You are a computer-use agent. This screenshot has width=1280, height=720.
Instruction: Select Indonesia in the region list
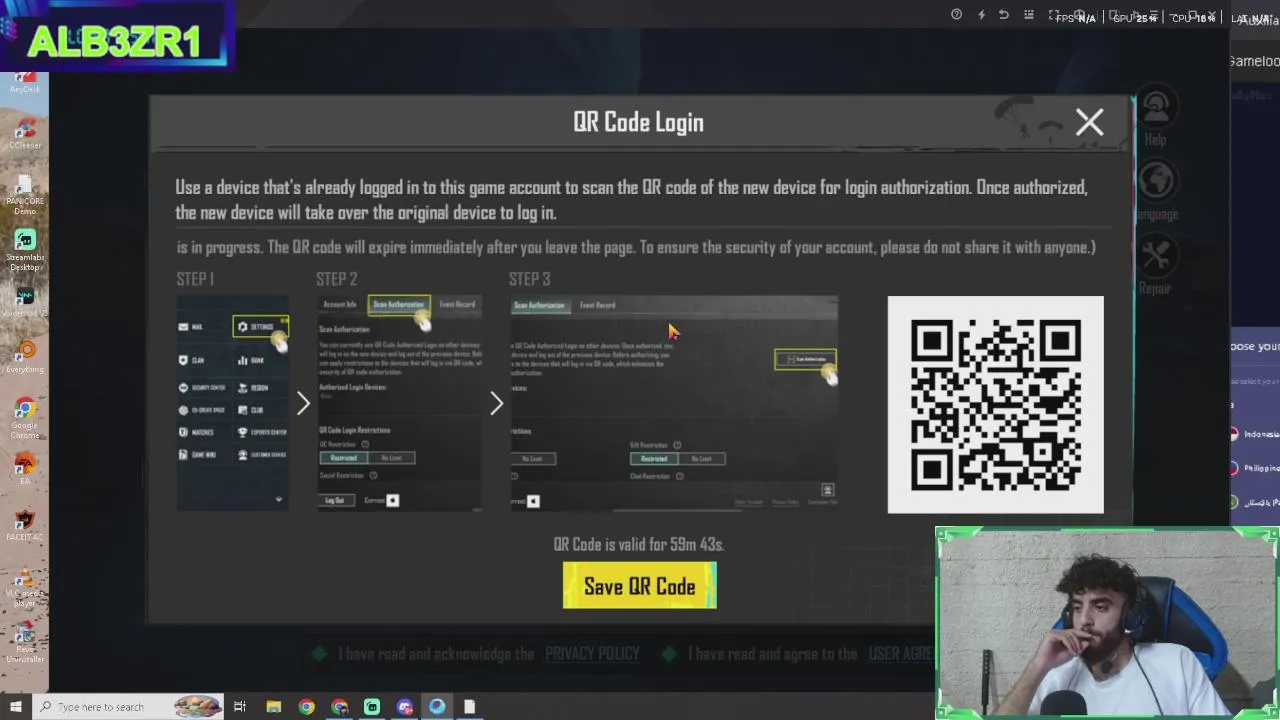click(x=1255, y=434)
